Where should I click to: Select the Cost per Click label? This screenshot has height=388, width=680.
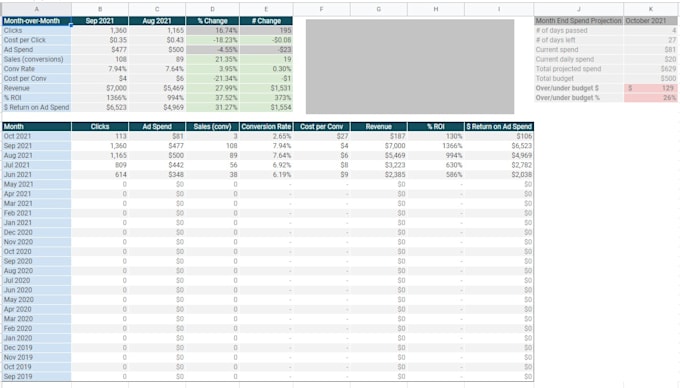tap(36, 40)
